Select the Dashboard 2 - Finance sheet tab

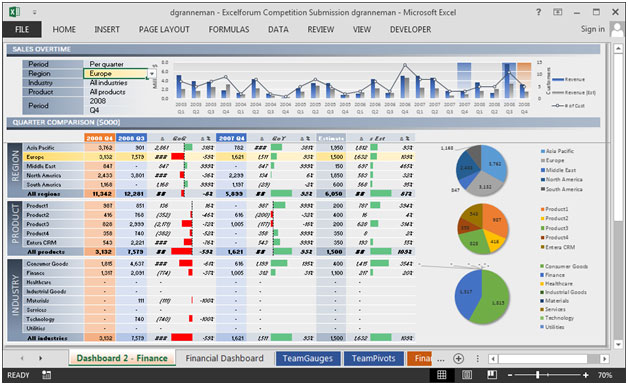tap(122, 358)
